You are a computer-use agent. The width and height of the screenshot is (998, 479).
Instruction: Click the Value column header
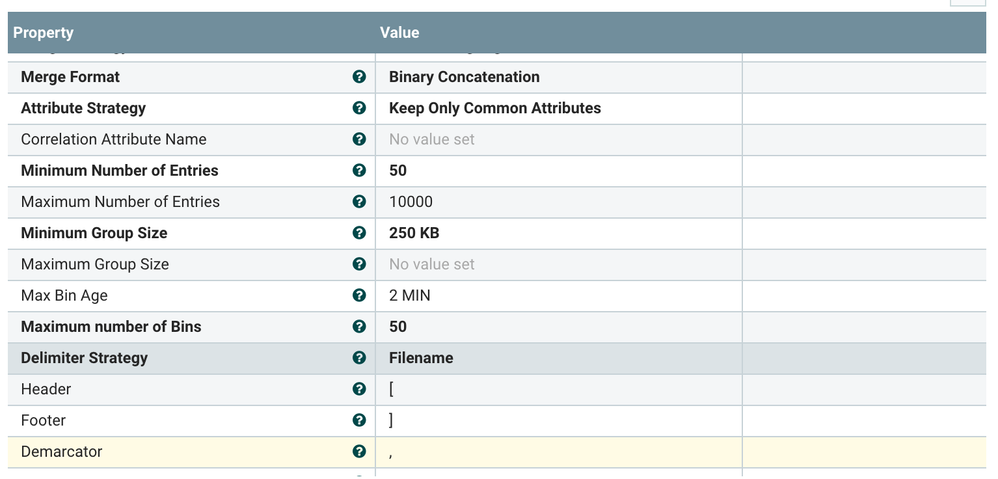click(399, 33)
